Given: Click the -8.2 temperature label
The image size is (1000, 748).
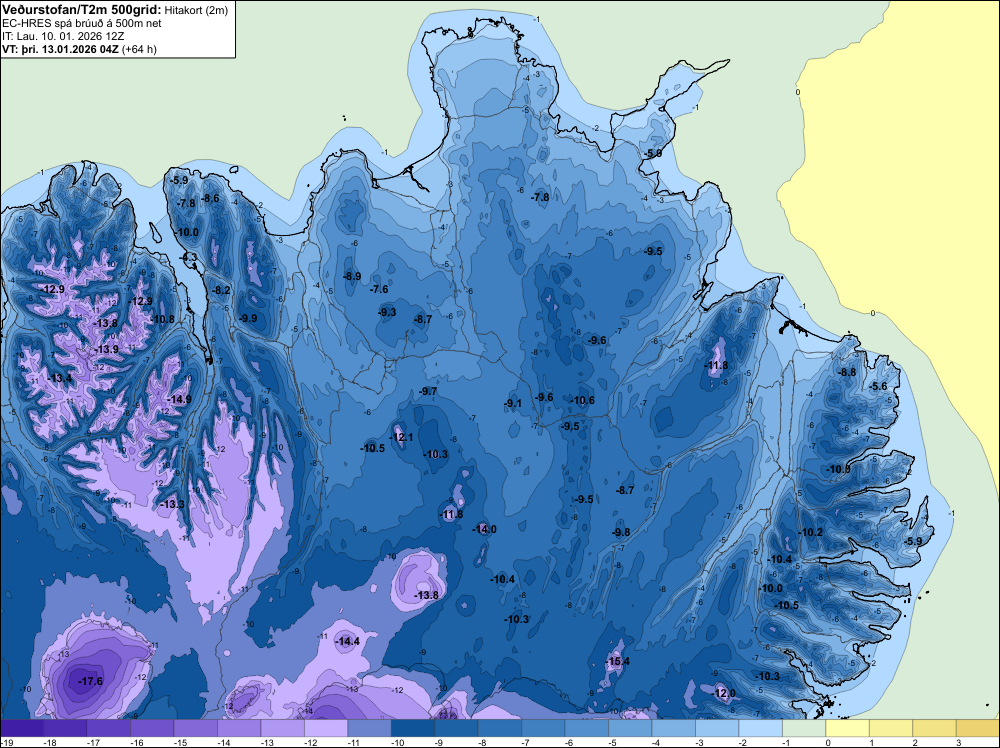Looking at the screenshot, I should (x=221, y=290).
